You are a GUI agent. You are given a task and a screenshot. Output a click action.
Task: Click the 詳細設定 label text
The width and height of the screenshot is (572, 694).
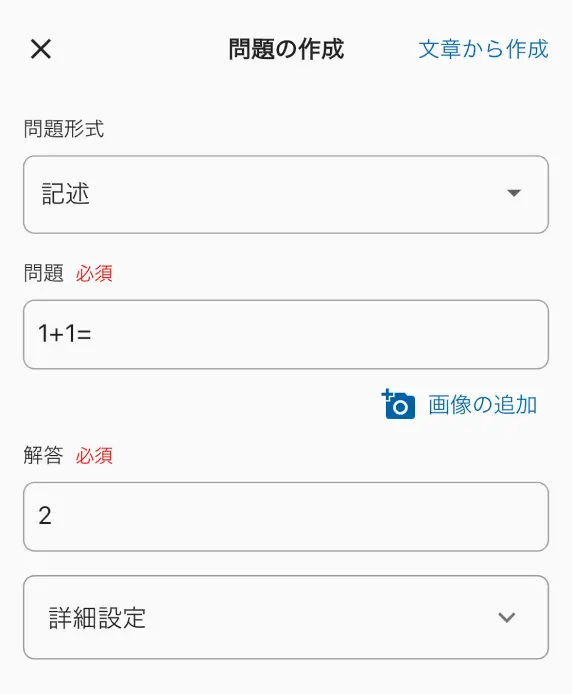97,618
